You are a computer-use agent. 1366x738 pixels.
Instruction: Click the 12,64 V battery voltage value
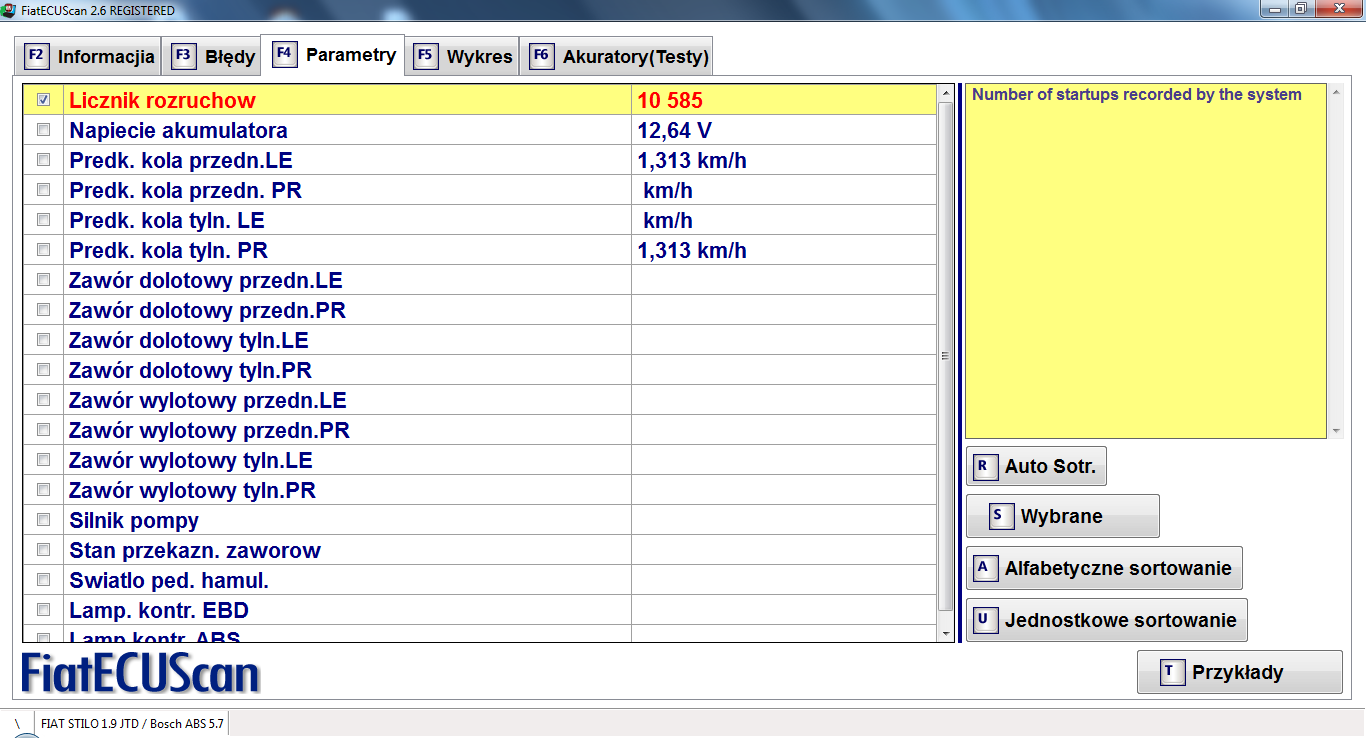click(x=675, y=130)
